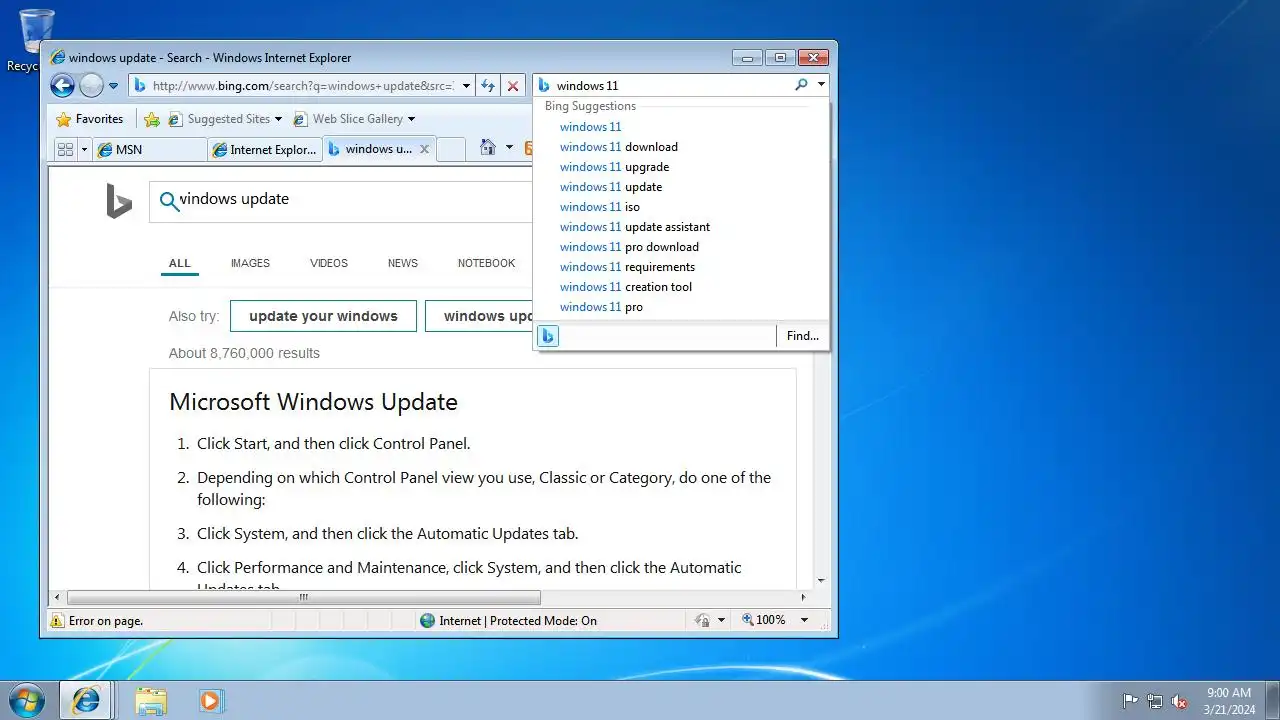1280x720 pixels.
Task: Click the Add to Favorites Bar icon
Action: coord(152,119)
